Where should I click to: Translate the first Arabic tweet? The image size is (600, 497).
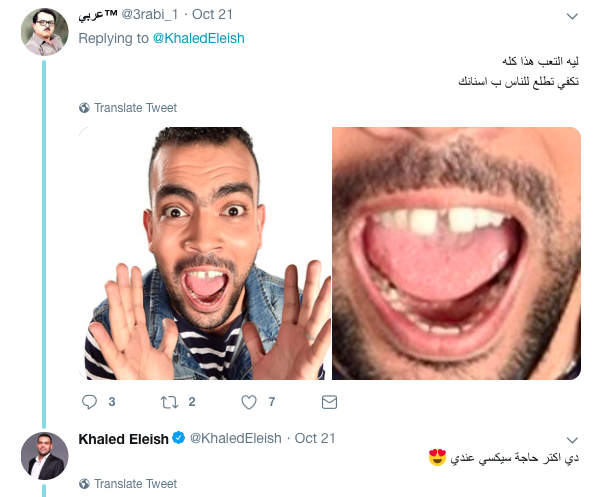click(x=135, y=108)
